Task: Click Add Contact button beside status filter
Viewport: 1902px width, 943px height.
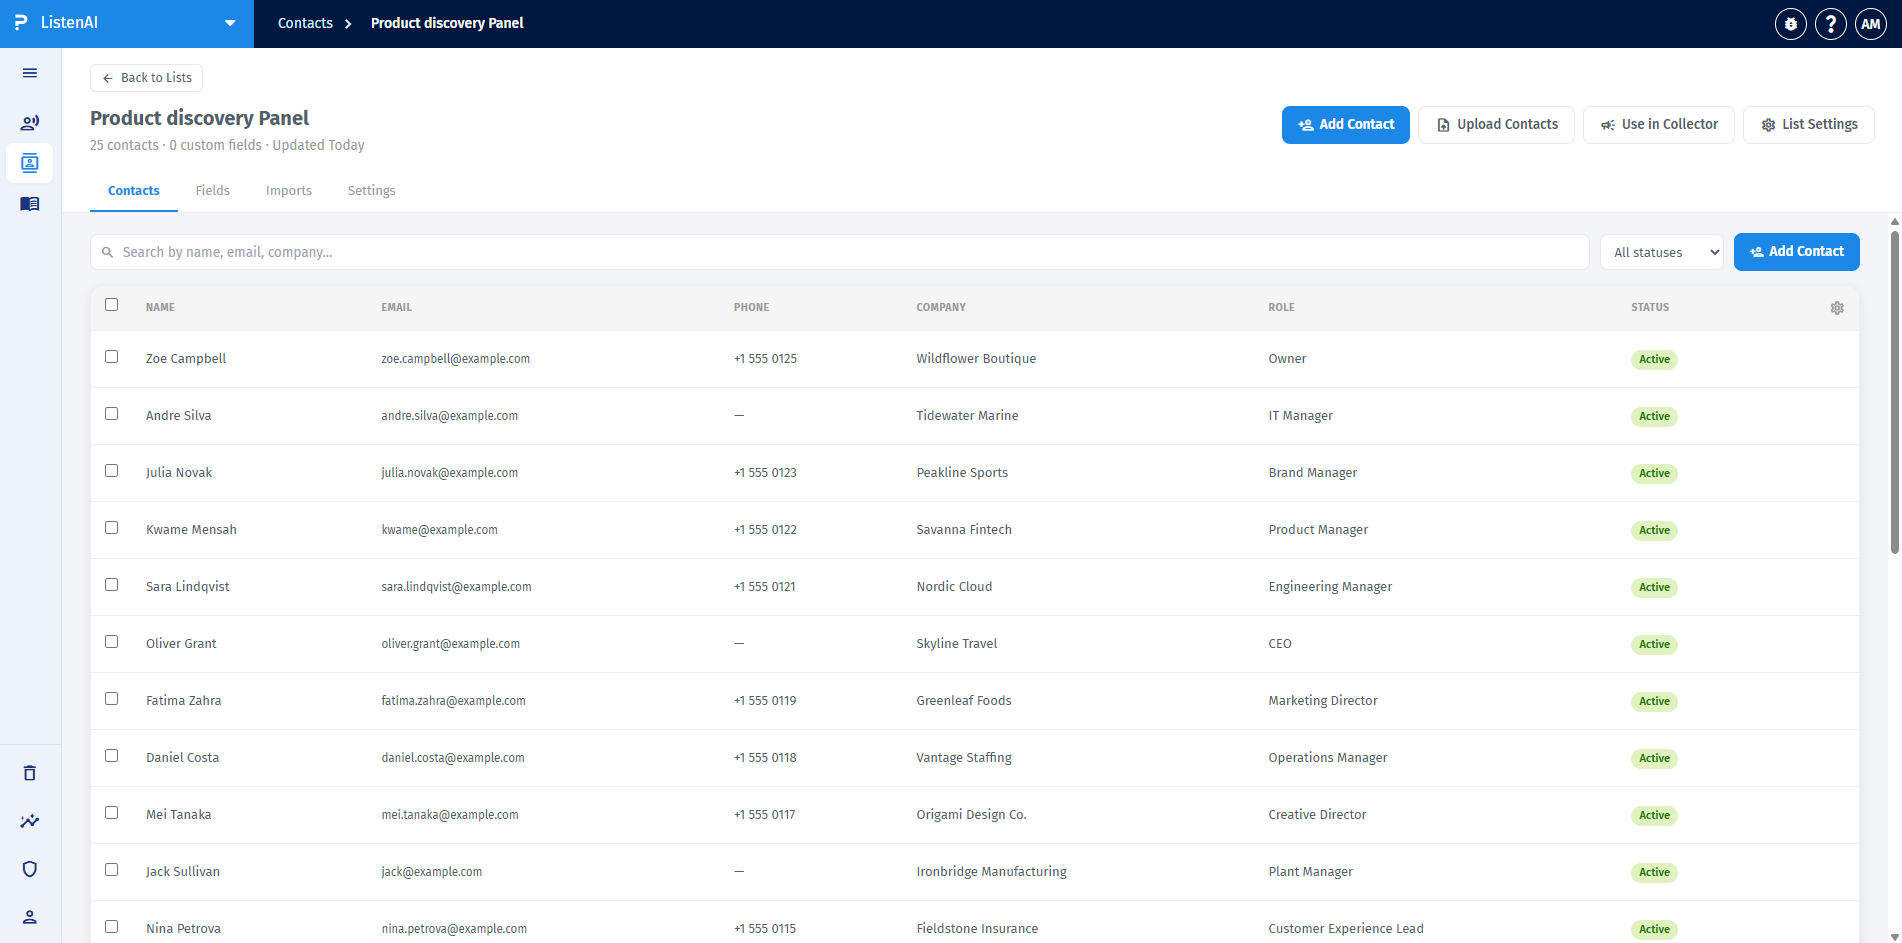Action: (1797, 252)
